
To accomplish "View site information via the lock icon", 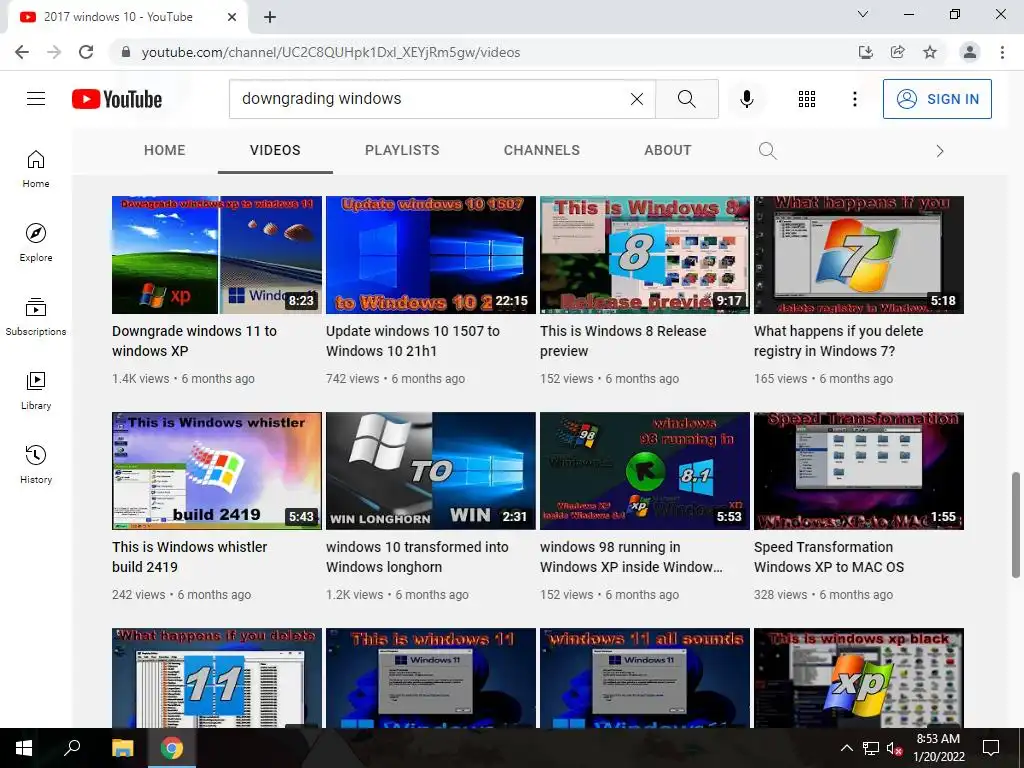I will tap(126, 52).
